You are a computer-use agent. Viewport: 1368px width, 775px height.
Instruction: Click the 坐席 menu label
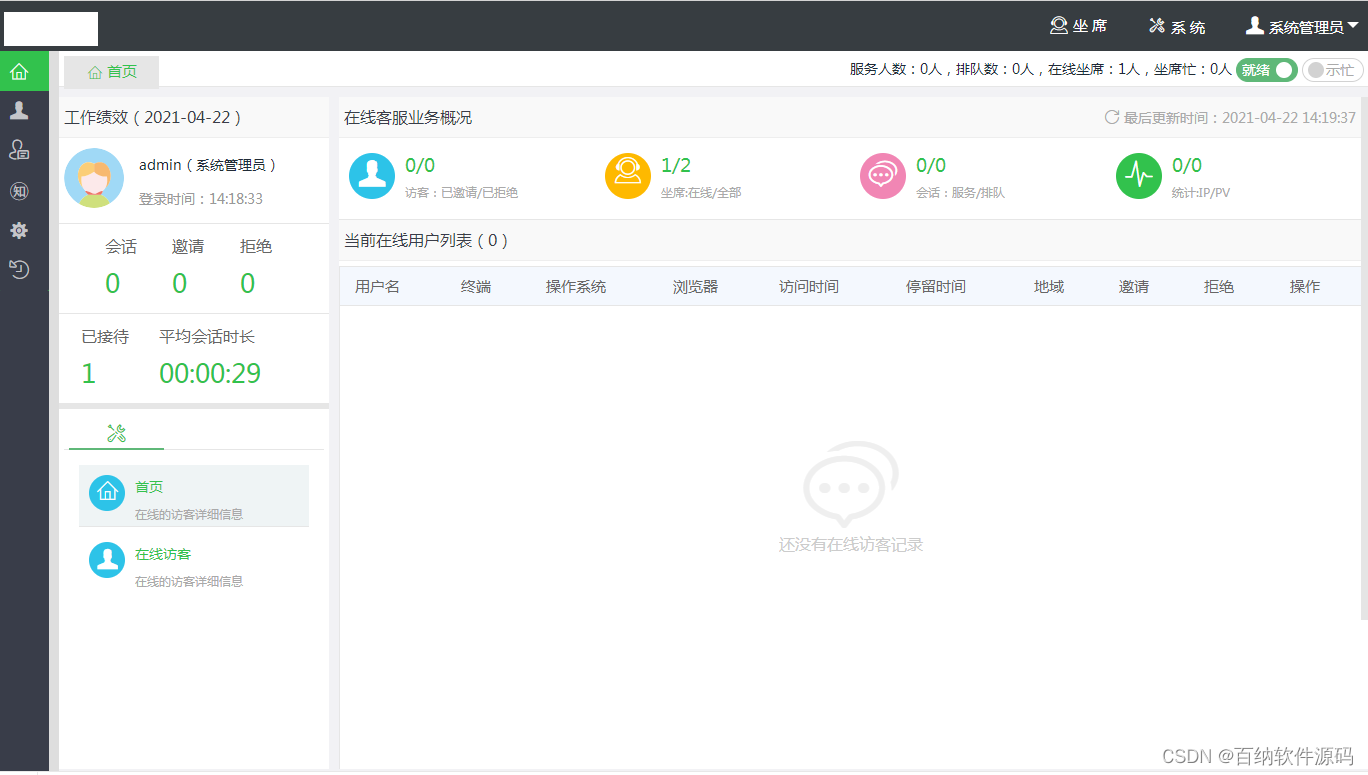[1090, 27]
